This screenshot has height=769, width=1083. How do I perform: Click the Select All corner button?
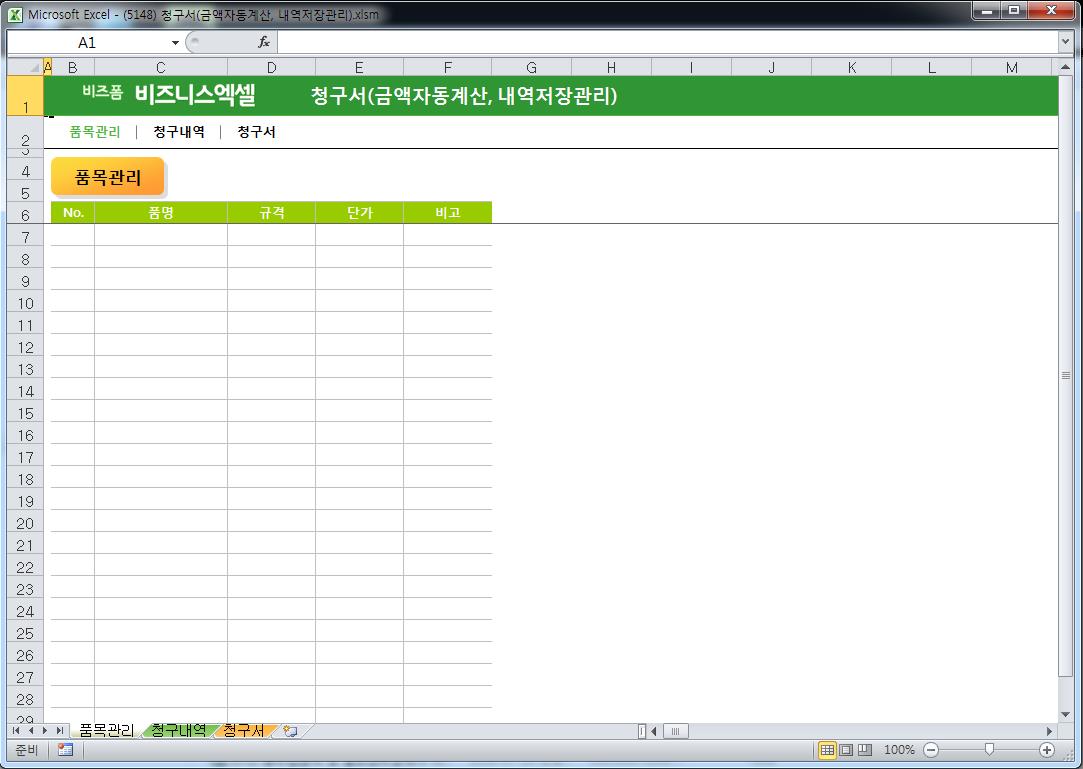(26, 67)
